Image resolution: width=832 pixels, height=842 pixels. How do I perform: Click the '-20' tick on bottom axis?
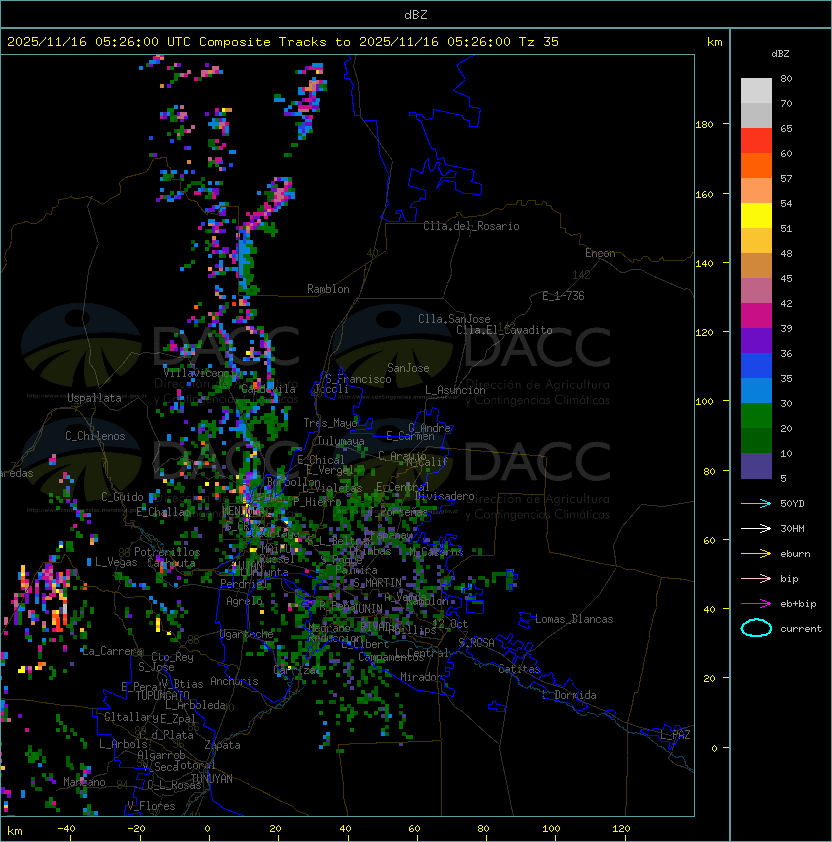coord(136,829)
